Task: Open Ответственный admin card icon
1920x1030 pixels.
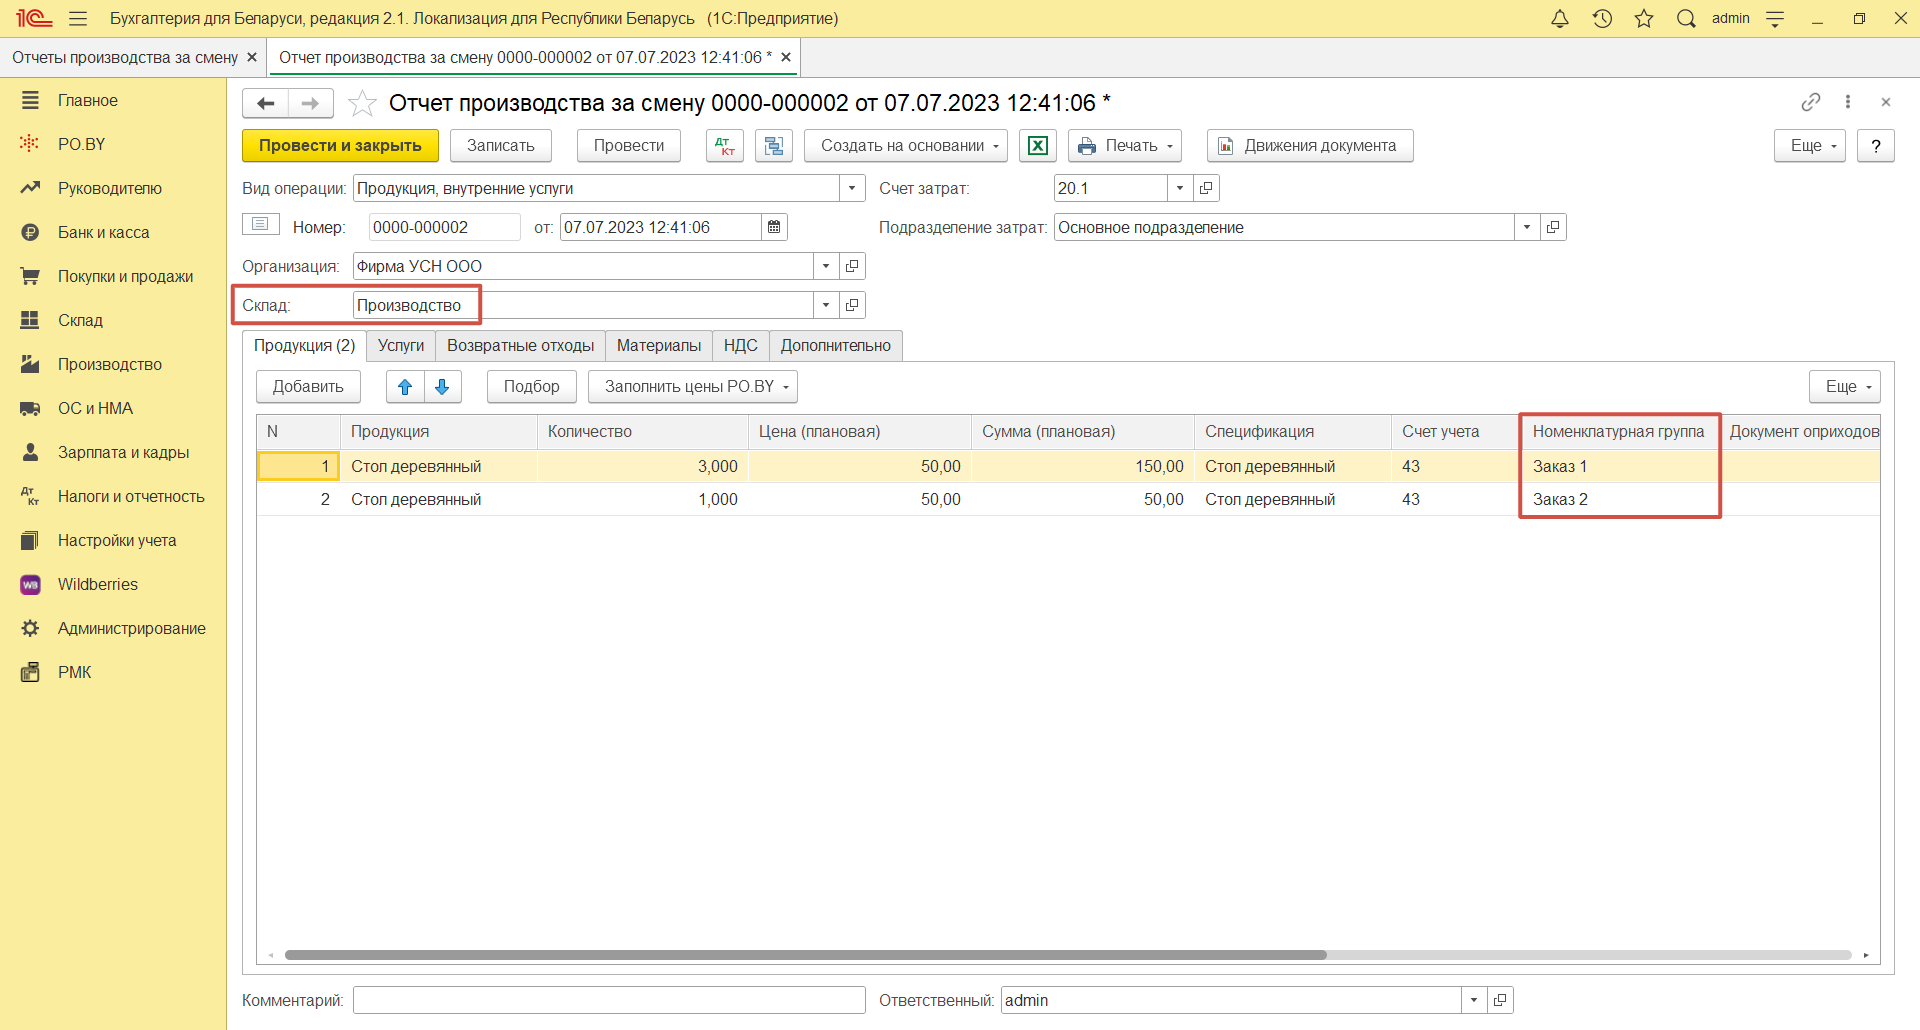Action: (1500, 1000)
